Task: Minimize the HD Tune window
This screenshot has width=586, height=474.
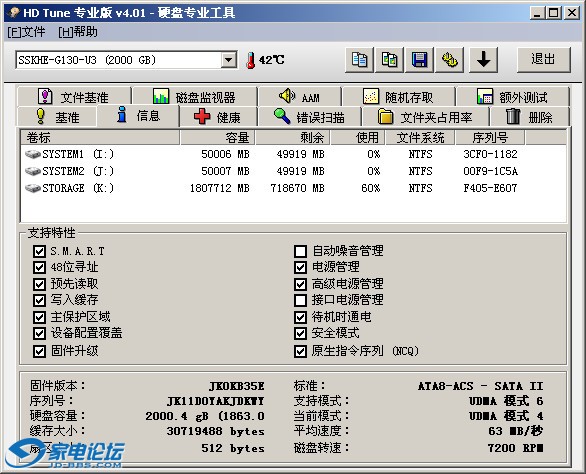Action: (537, 13)
